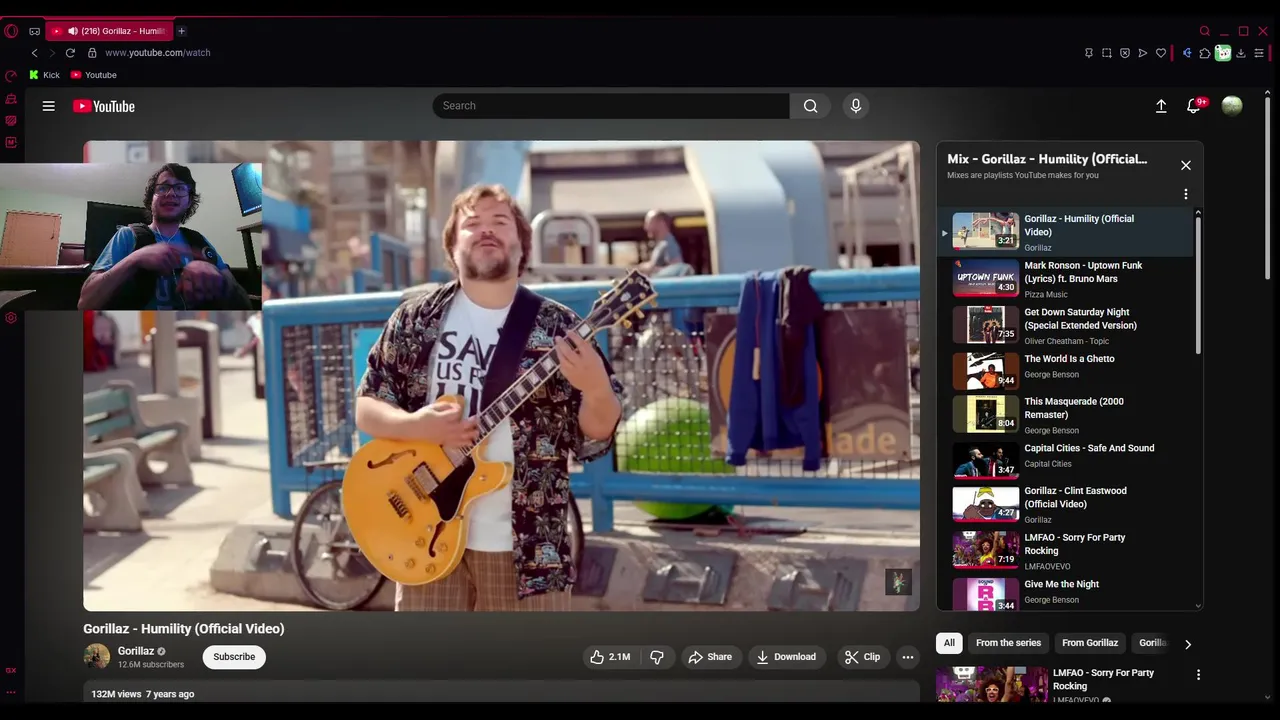Image resolution: width=1280 pixels, height=720 pixels.
Task: Subscribe to the Gorillaz channel
Action: click(234, 657)
